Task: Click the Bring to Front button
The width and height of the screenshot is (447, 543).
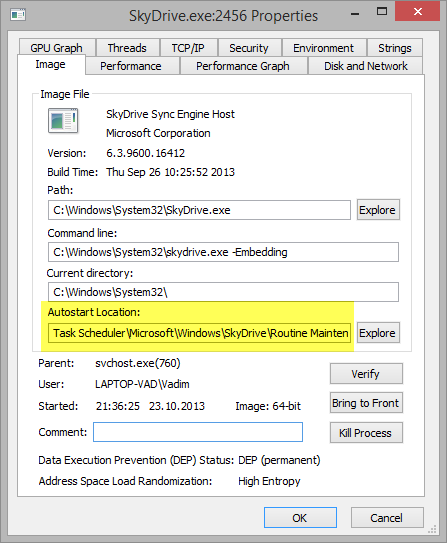Action: [366, 403]
